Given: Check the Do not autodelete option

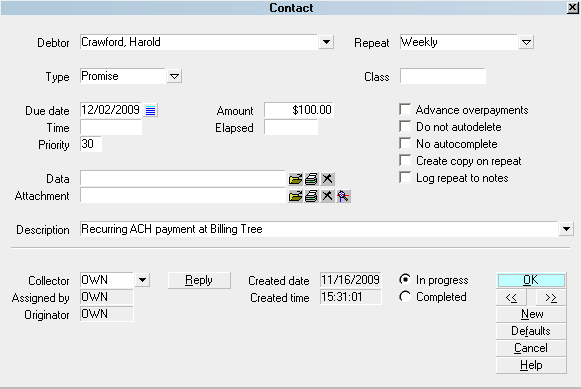Looking at the screenshot, I should pyautogui.click(x=405, y=126).
